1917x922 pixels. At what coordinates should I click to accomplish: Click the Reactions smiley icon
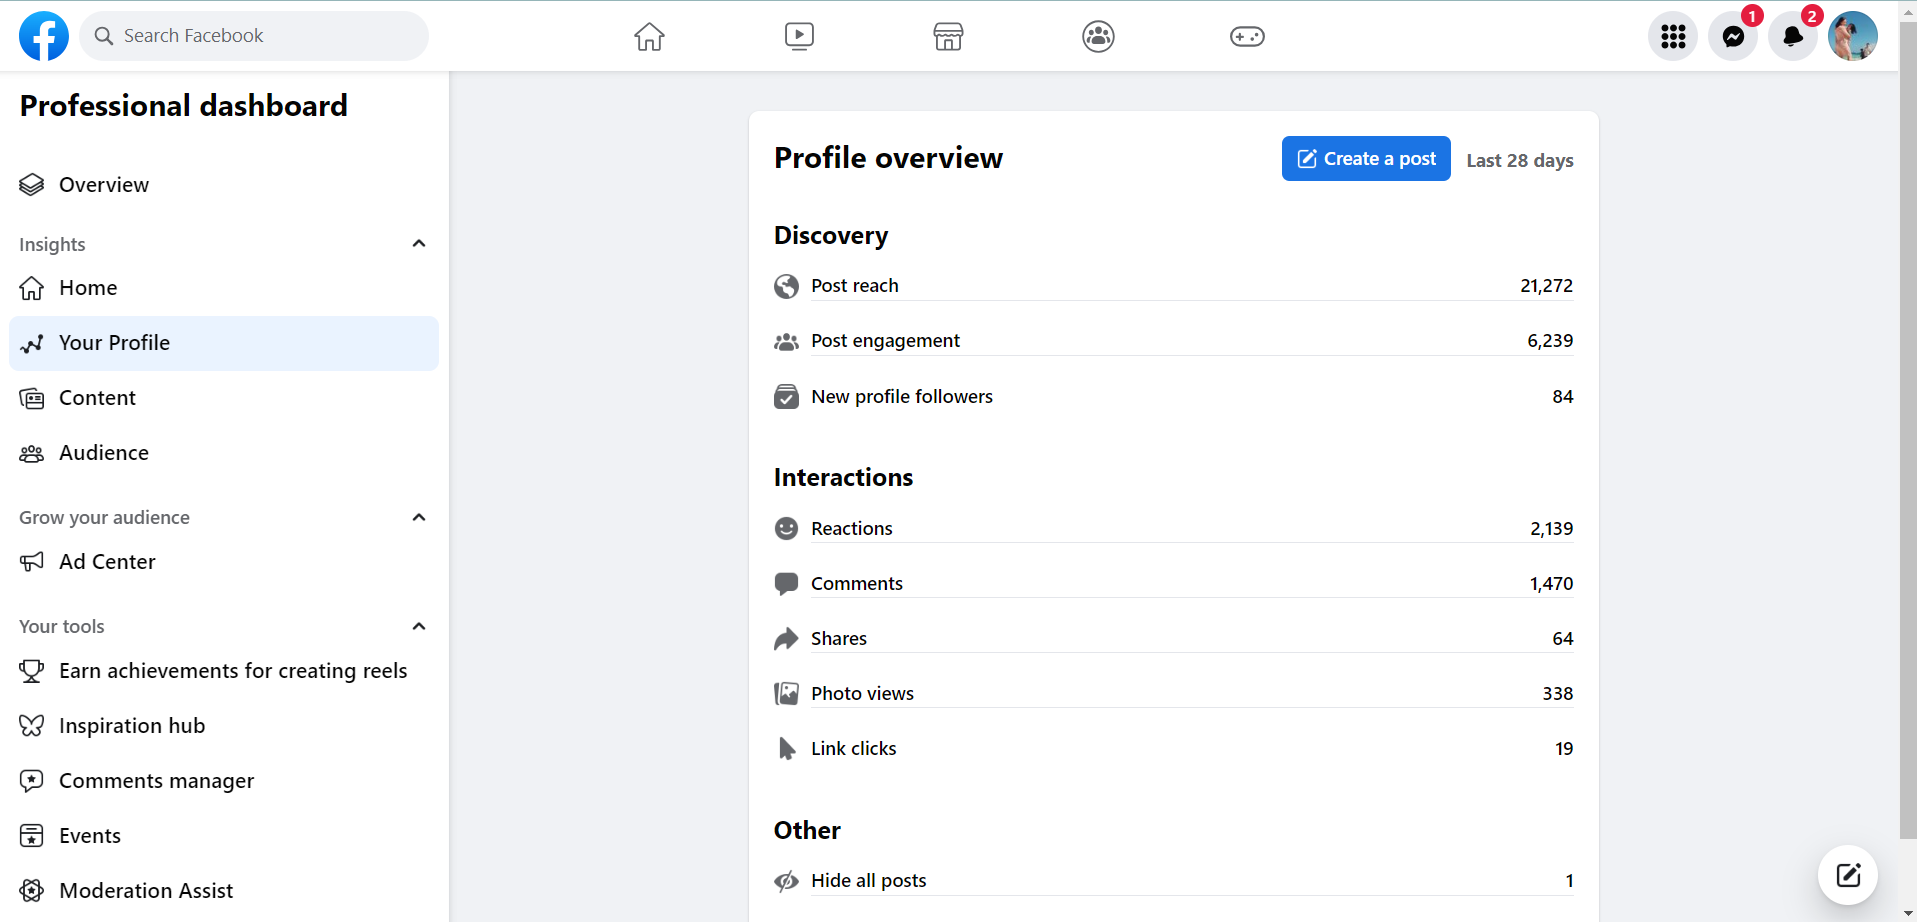786,528
